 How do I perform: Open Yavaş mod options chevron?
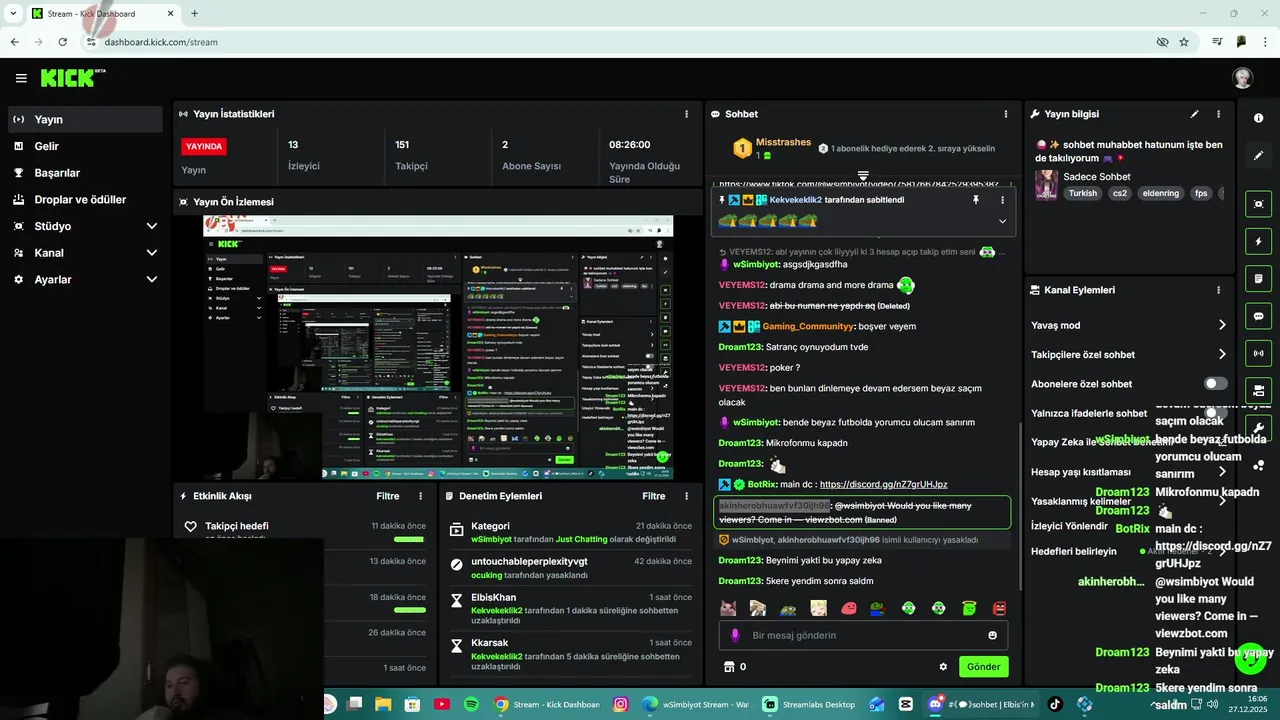pos(1222,325)
